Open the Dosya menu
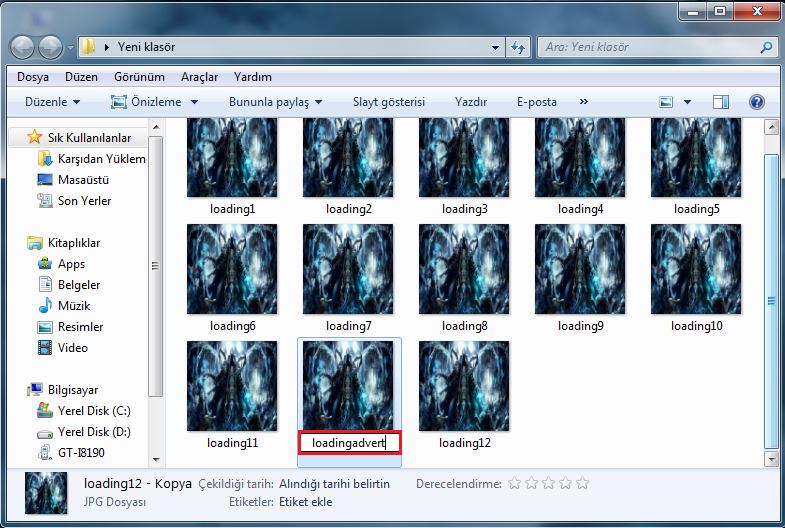 [x=33, y=77]
